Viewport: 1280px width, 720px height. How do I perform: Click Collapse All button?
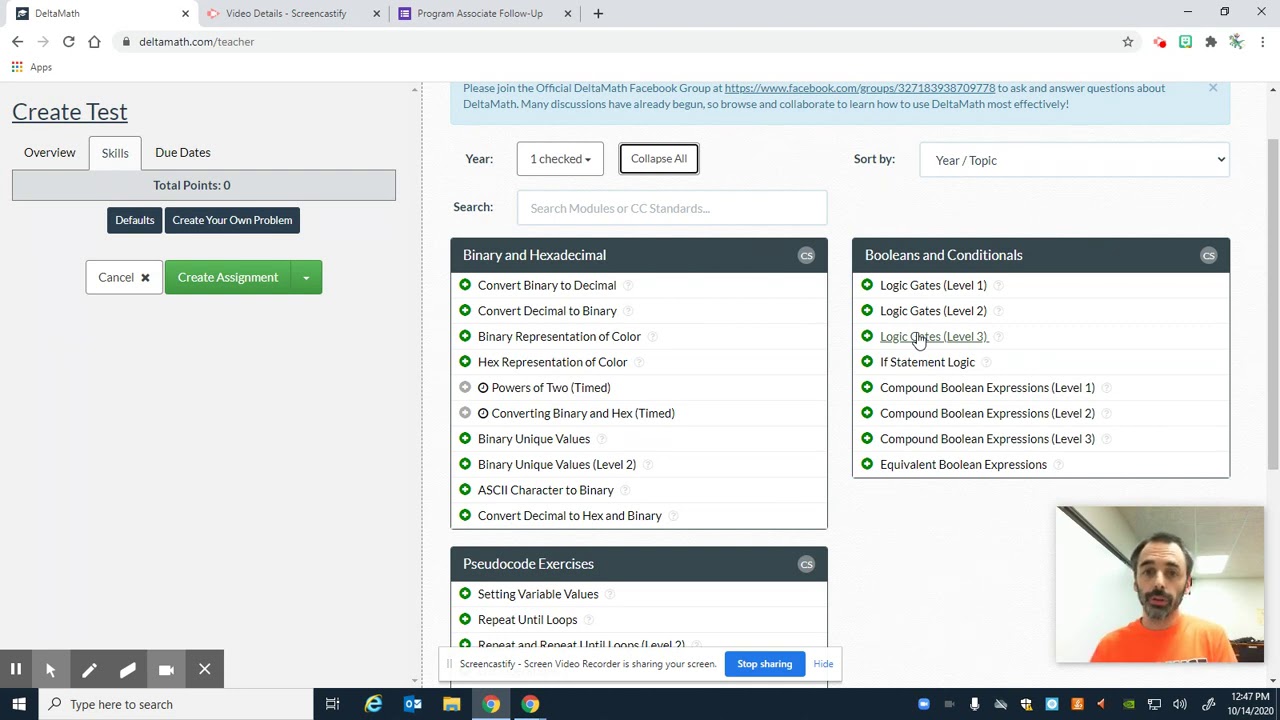[x=659, y=159]
